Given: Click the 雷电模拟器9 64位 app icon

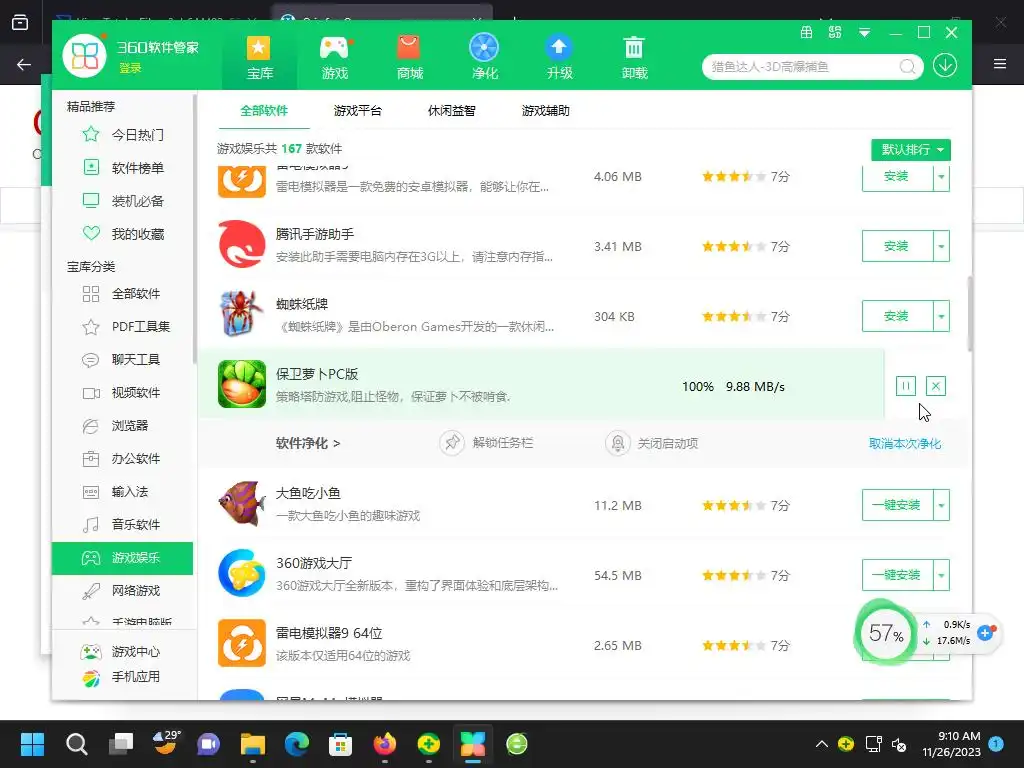Looking at the screenshot, I should point(242,643).
